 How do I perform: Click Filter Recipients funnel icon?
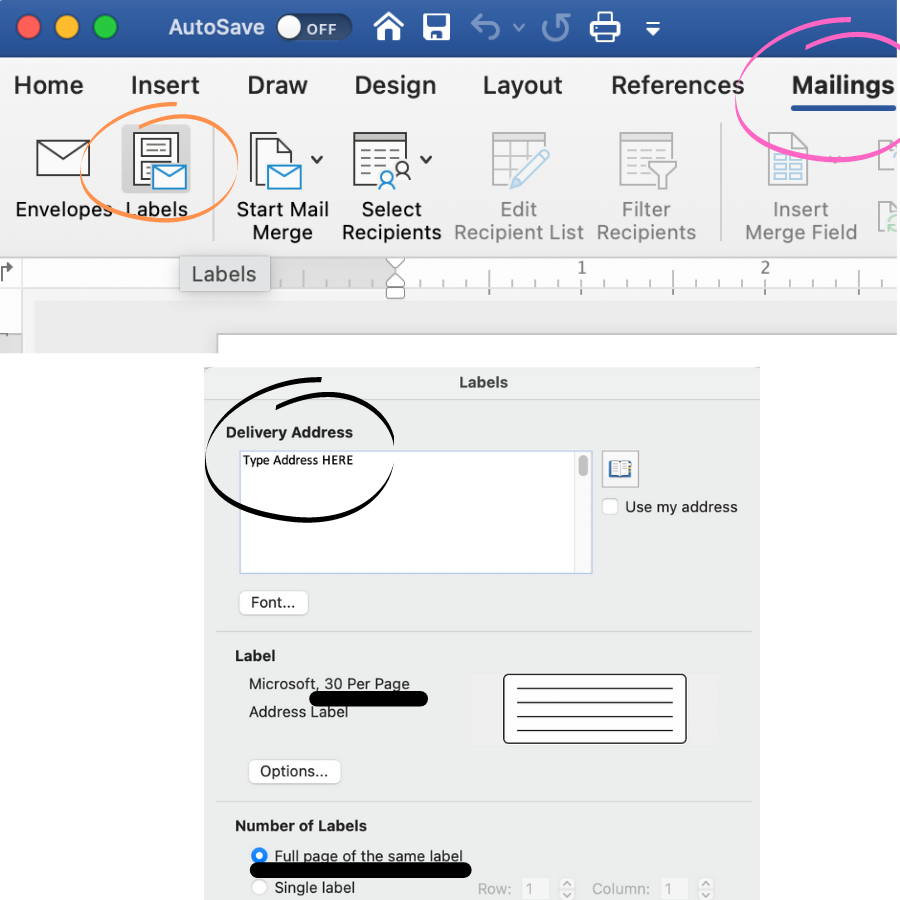[x=647, y=160]
